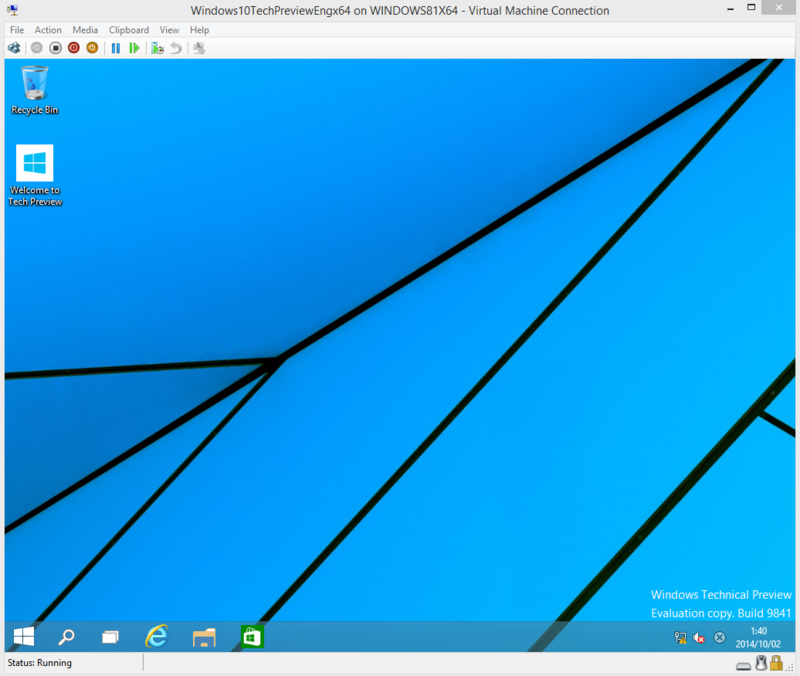Click the red Shut Down icon
The image size is (800, 676).
point(74,48)
